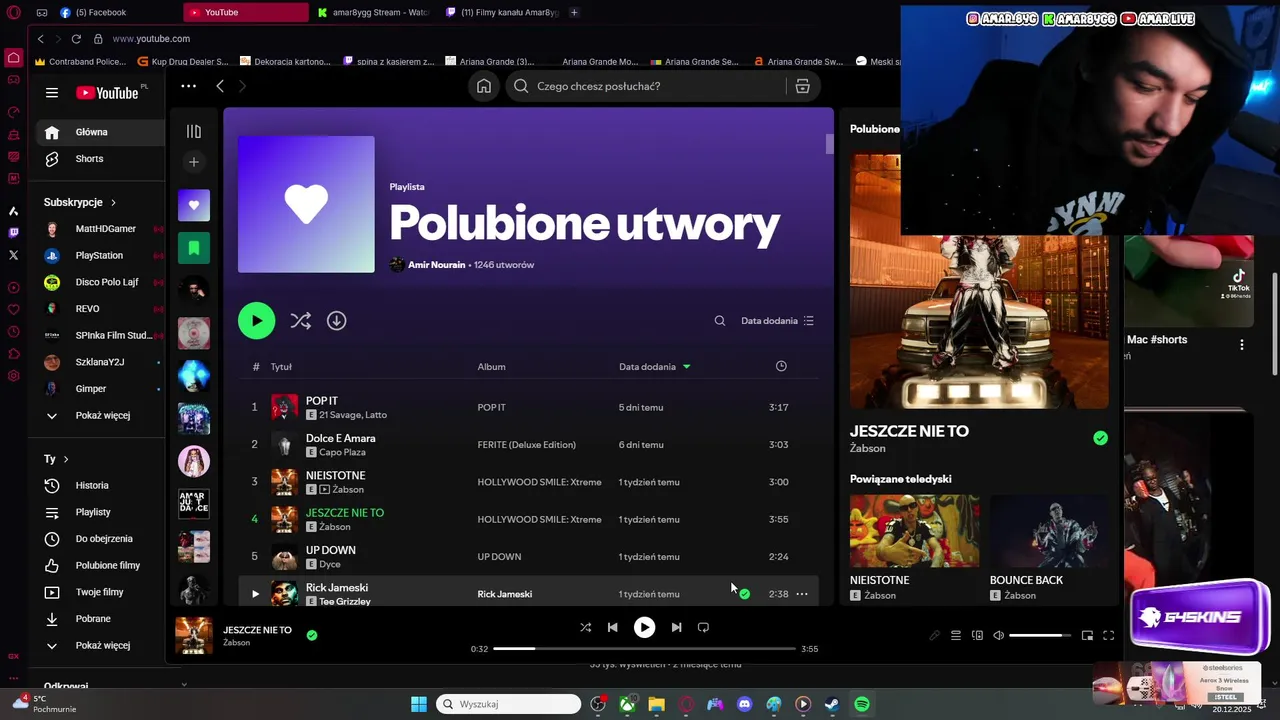Open HOLLYWOOD SMILE album for NIEISTOTNE row
The width and height of the screenshot is (1280, 720).
pyautogui.click(x=539, y=482)
